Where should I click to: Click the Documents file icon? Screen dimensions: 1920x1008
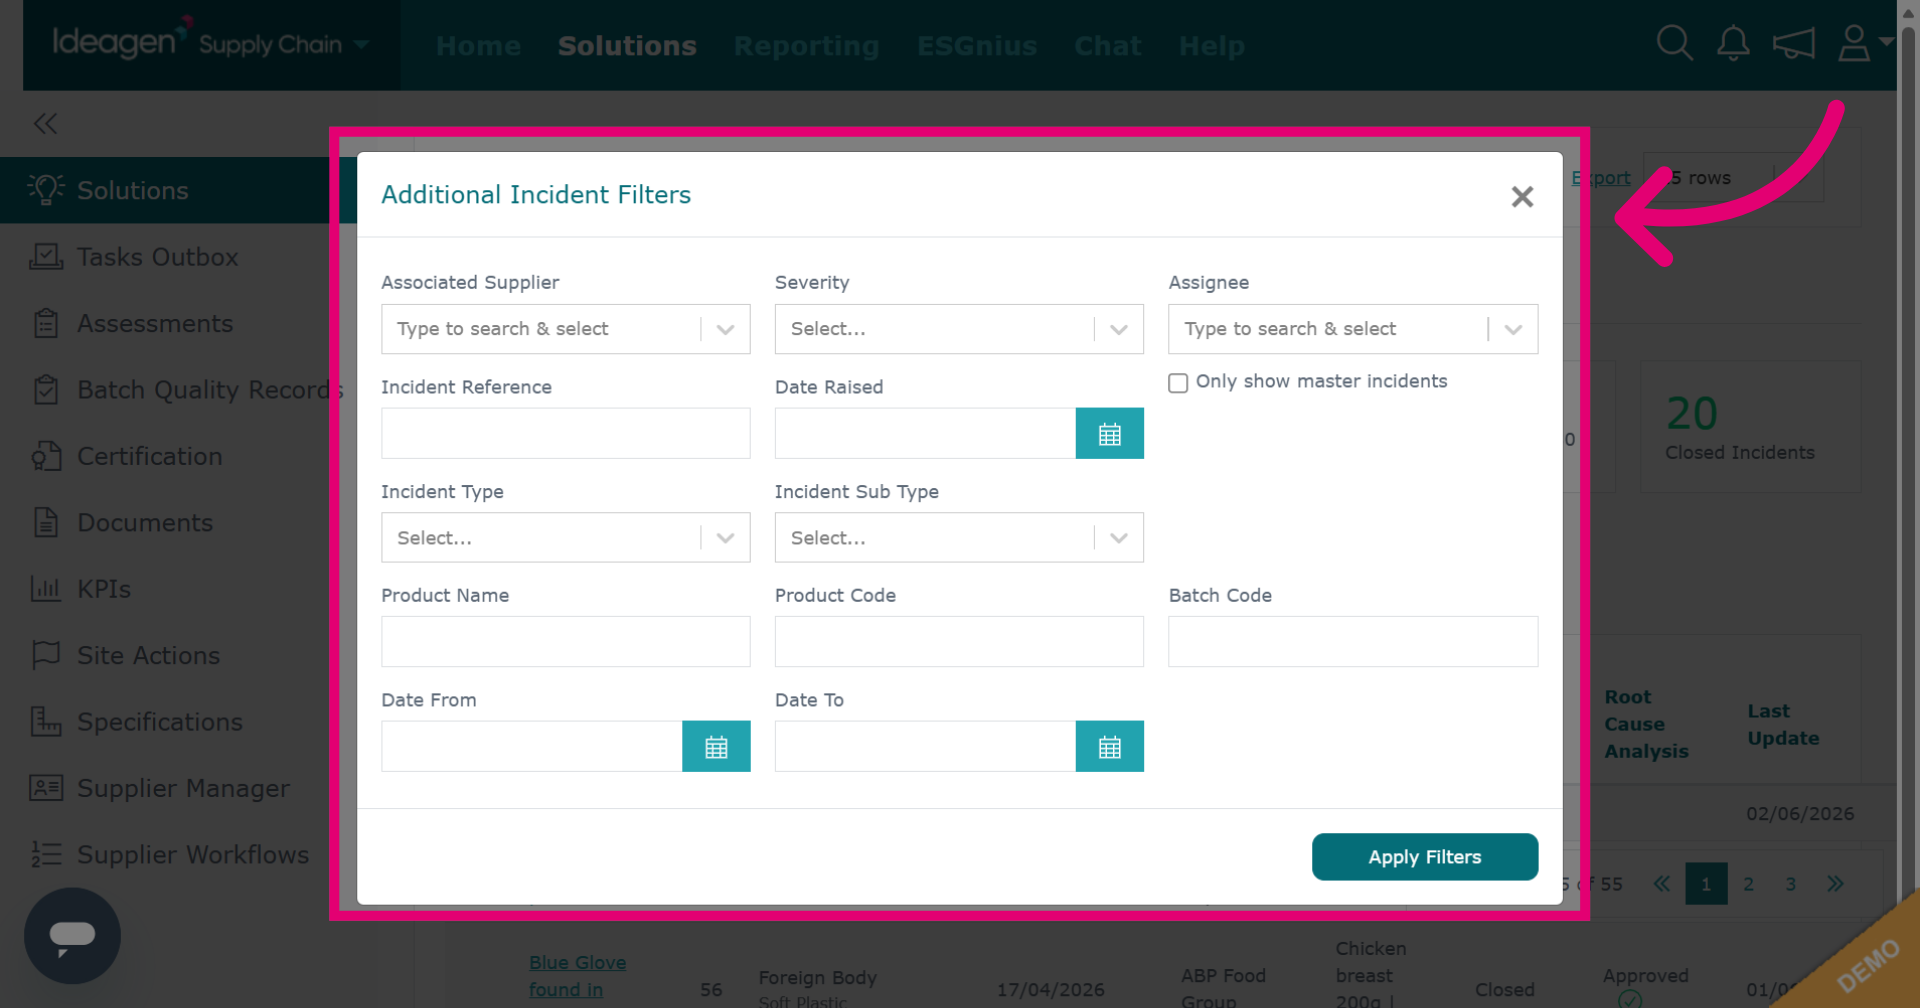coord(46,522)
